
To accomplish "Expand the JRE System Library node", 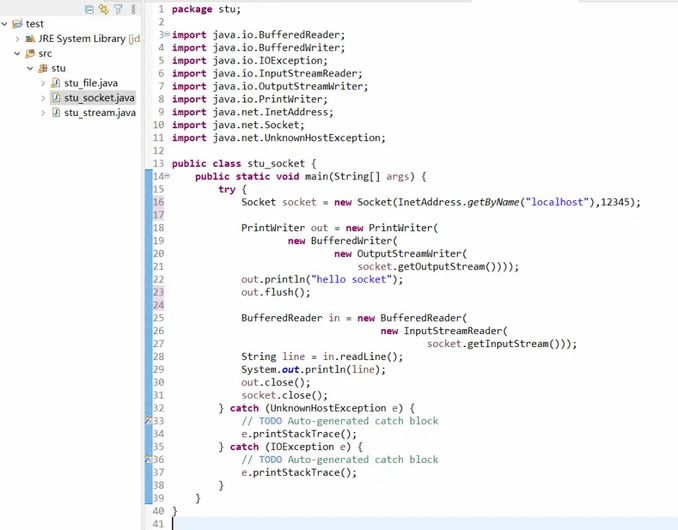I will pos(17,38).
